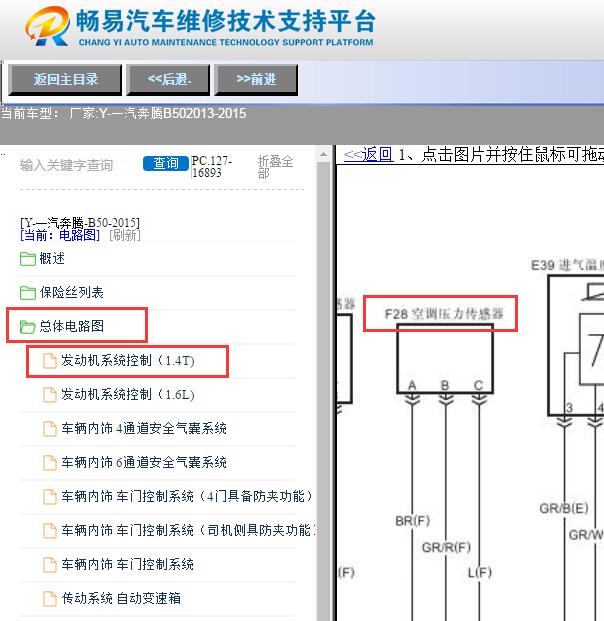
Task: Click pin B of the F28 connector
Action: coord(445,385)
